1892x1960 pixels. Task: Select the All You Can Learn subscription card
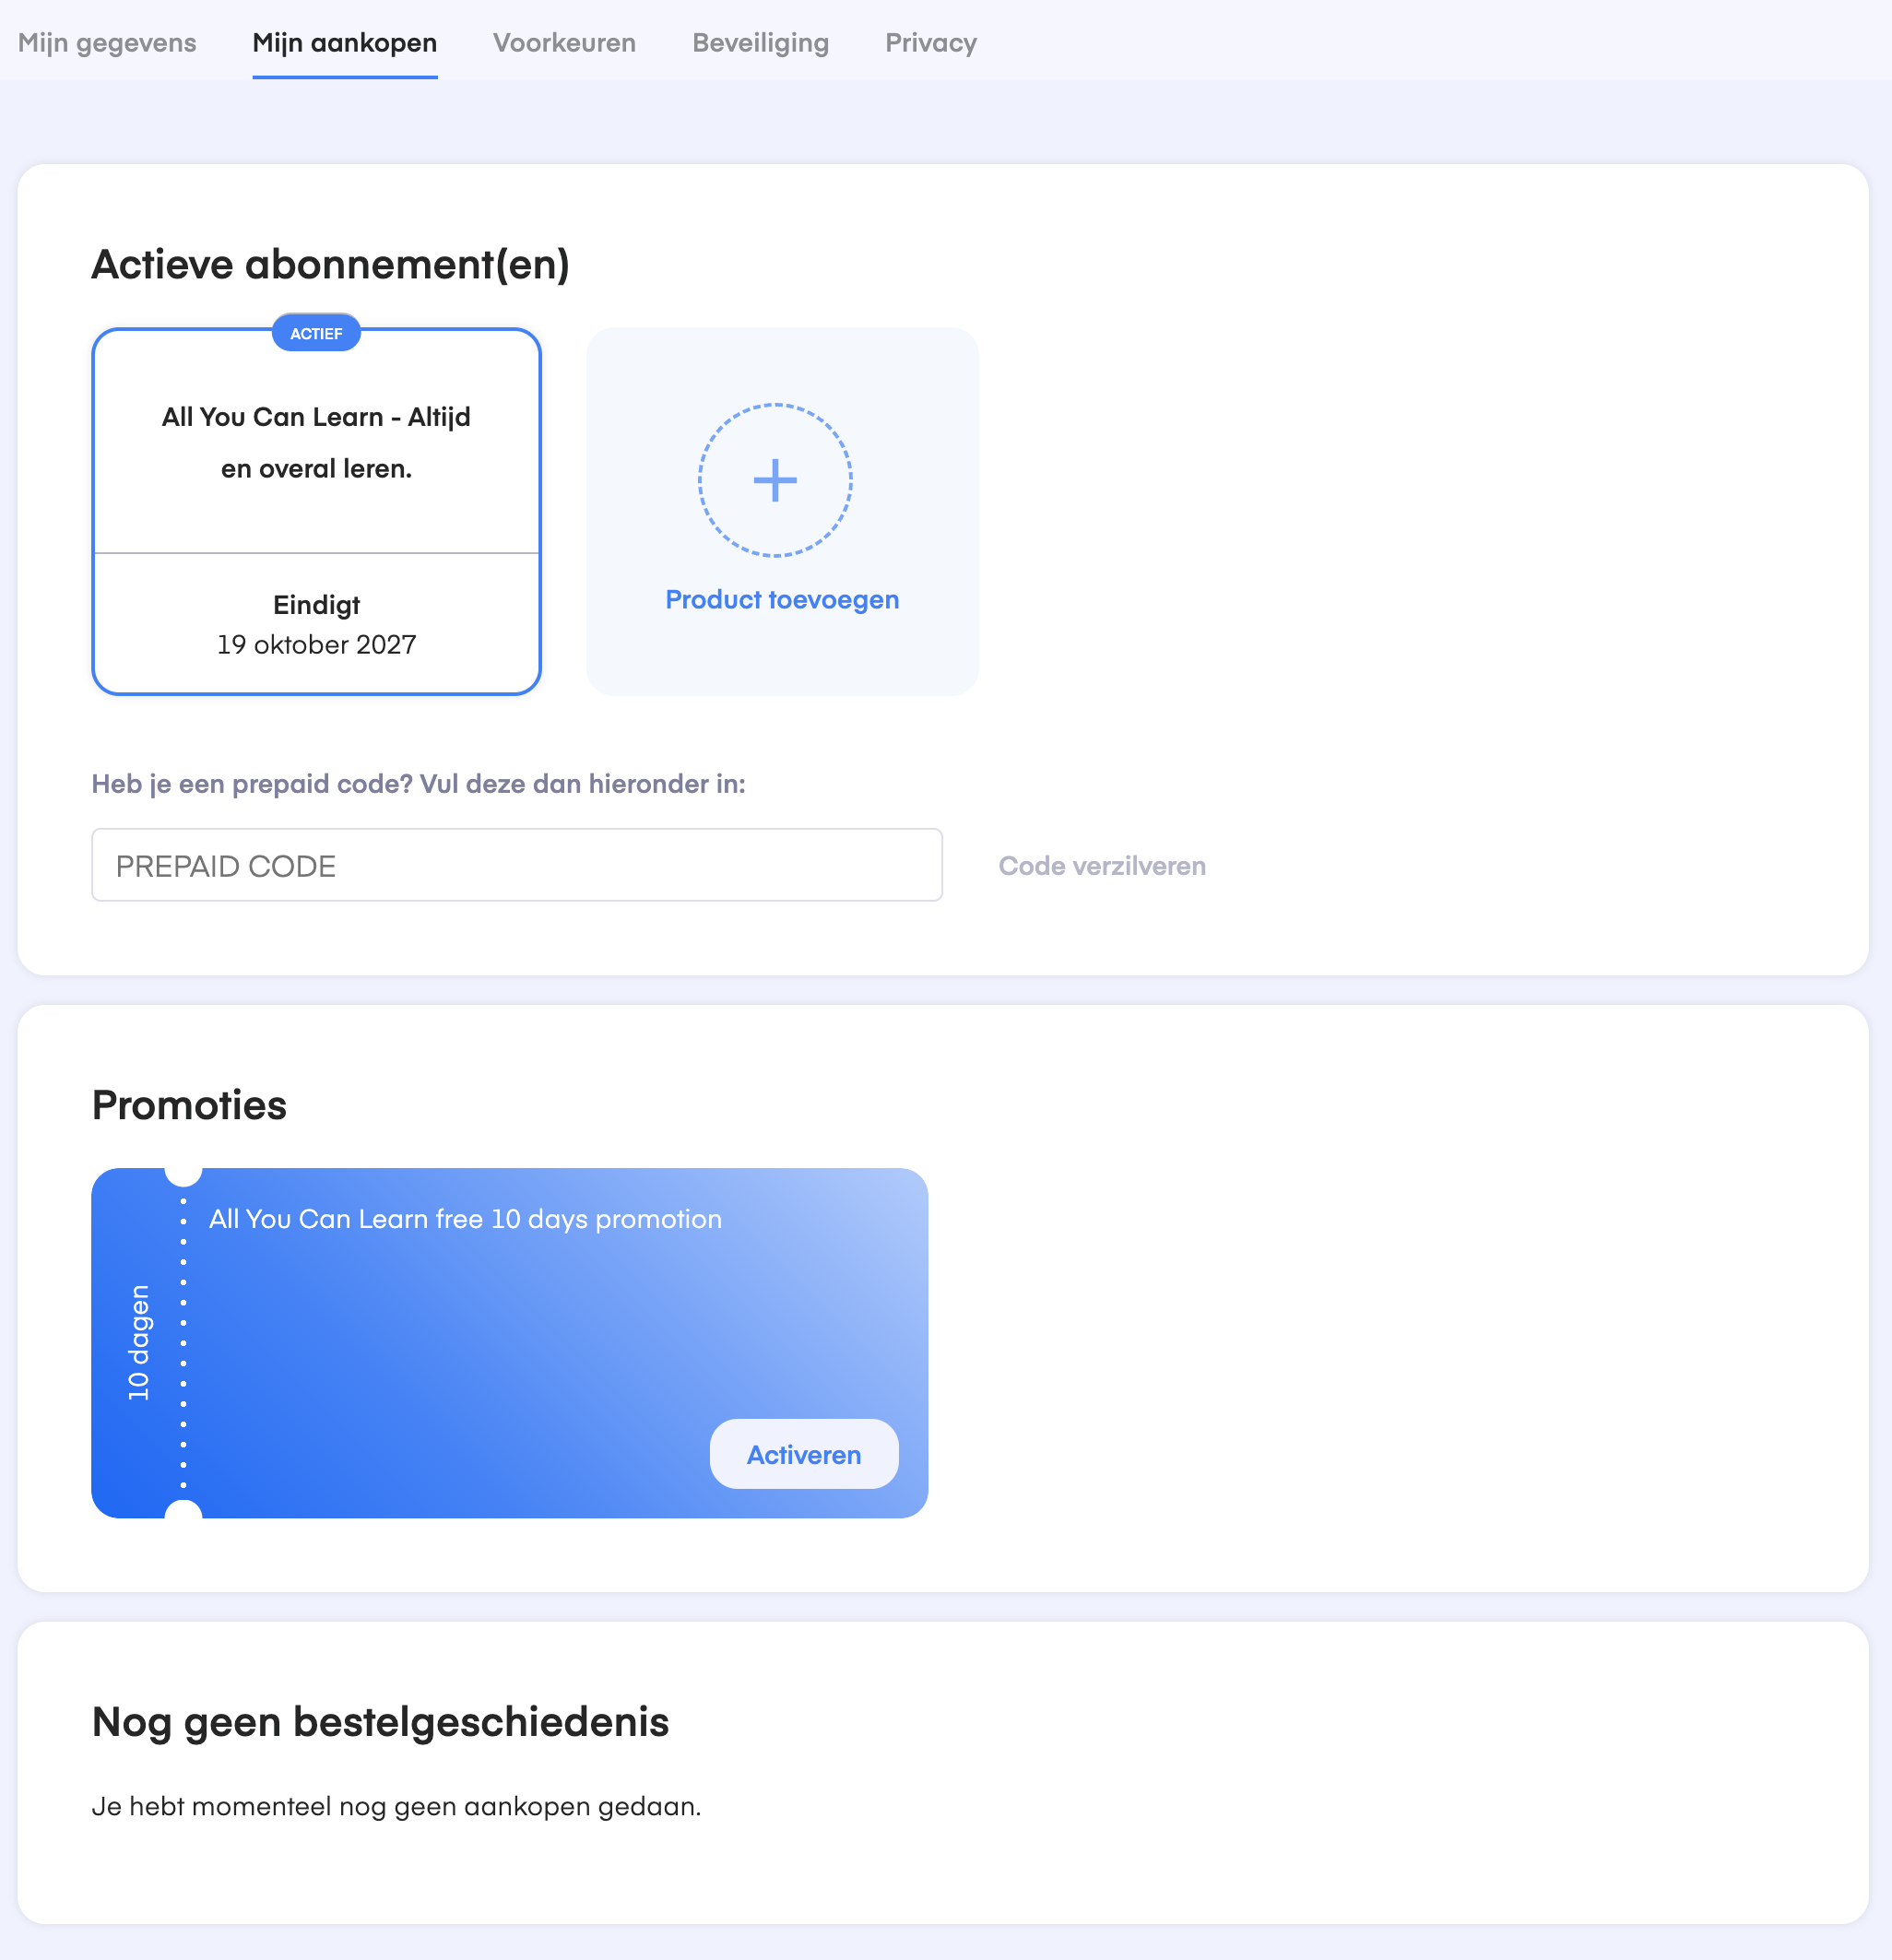(x=317, y=511)
